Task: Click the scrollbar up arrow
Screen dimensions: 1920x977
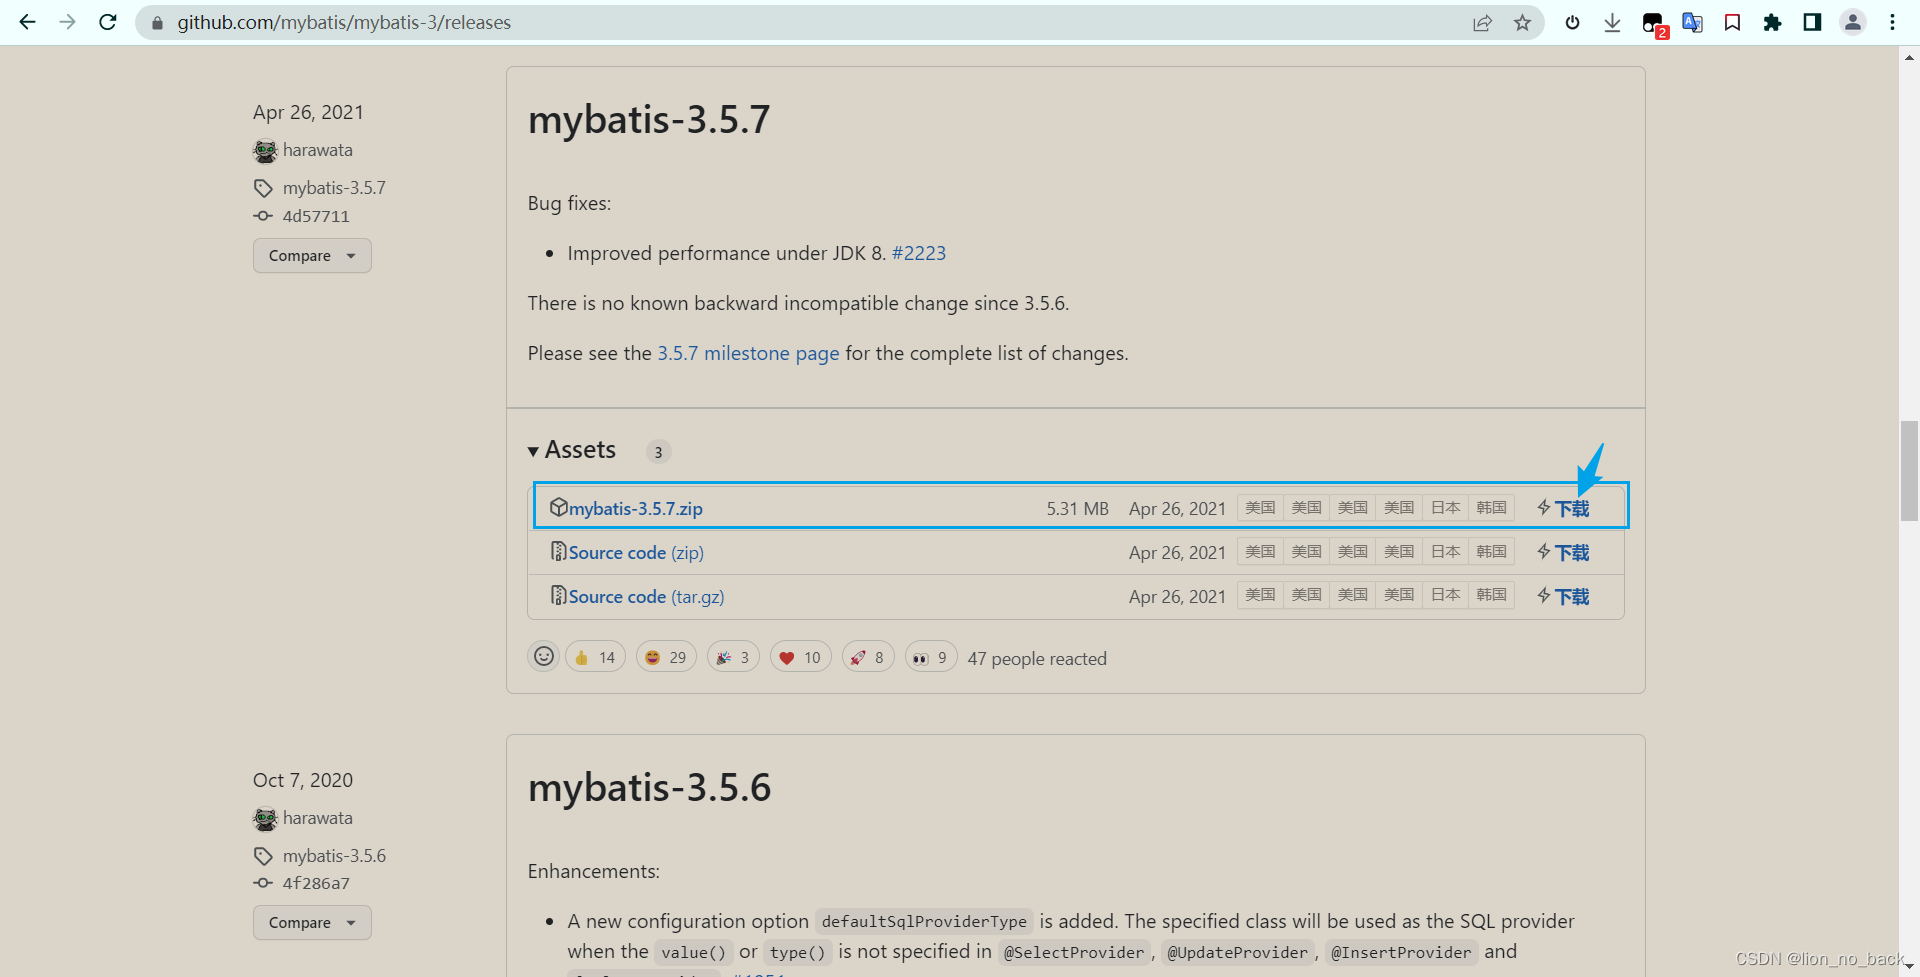Action: coord(1909,57)
